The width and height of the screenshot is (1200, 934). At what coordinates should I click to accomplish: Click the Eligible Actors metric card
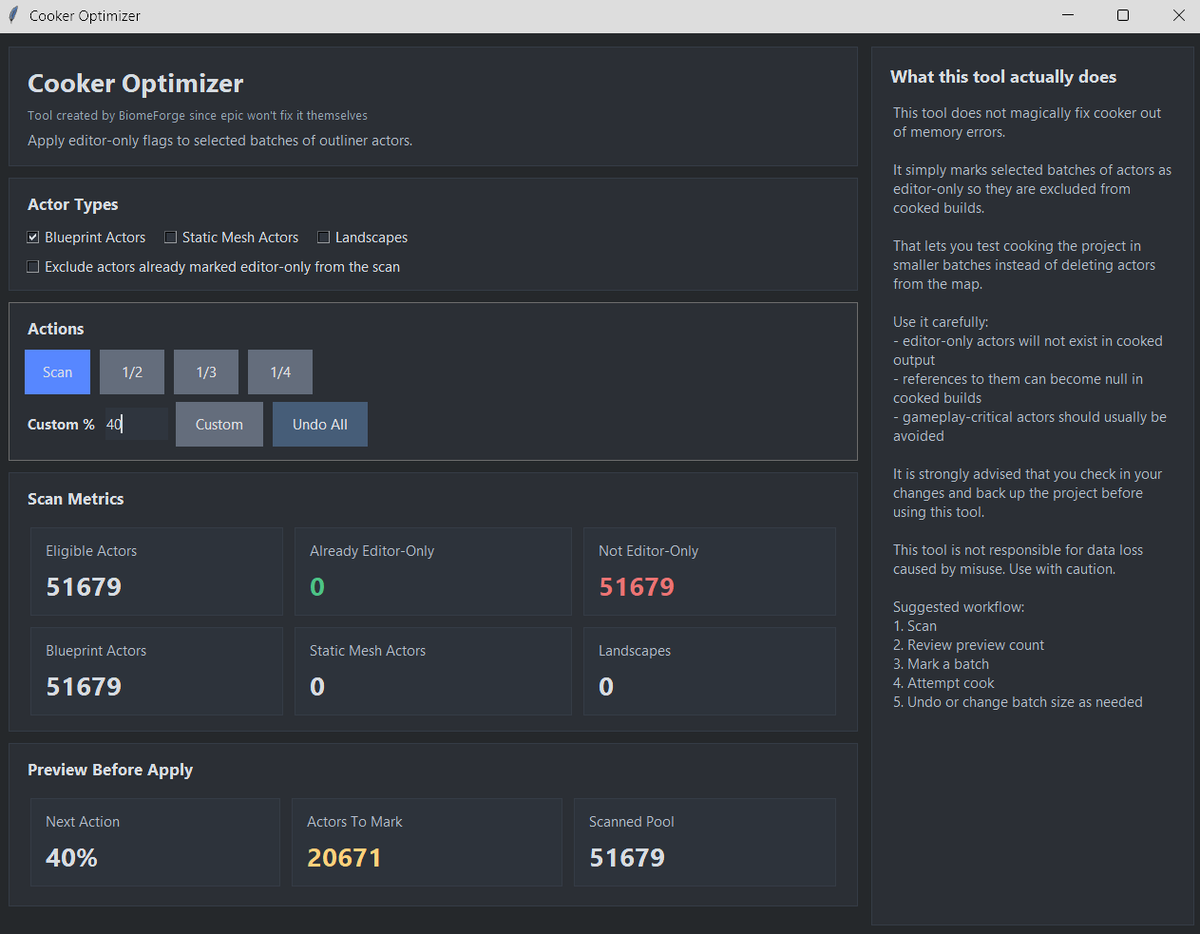[x=157, y=571]
